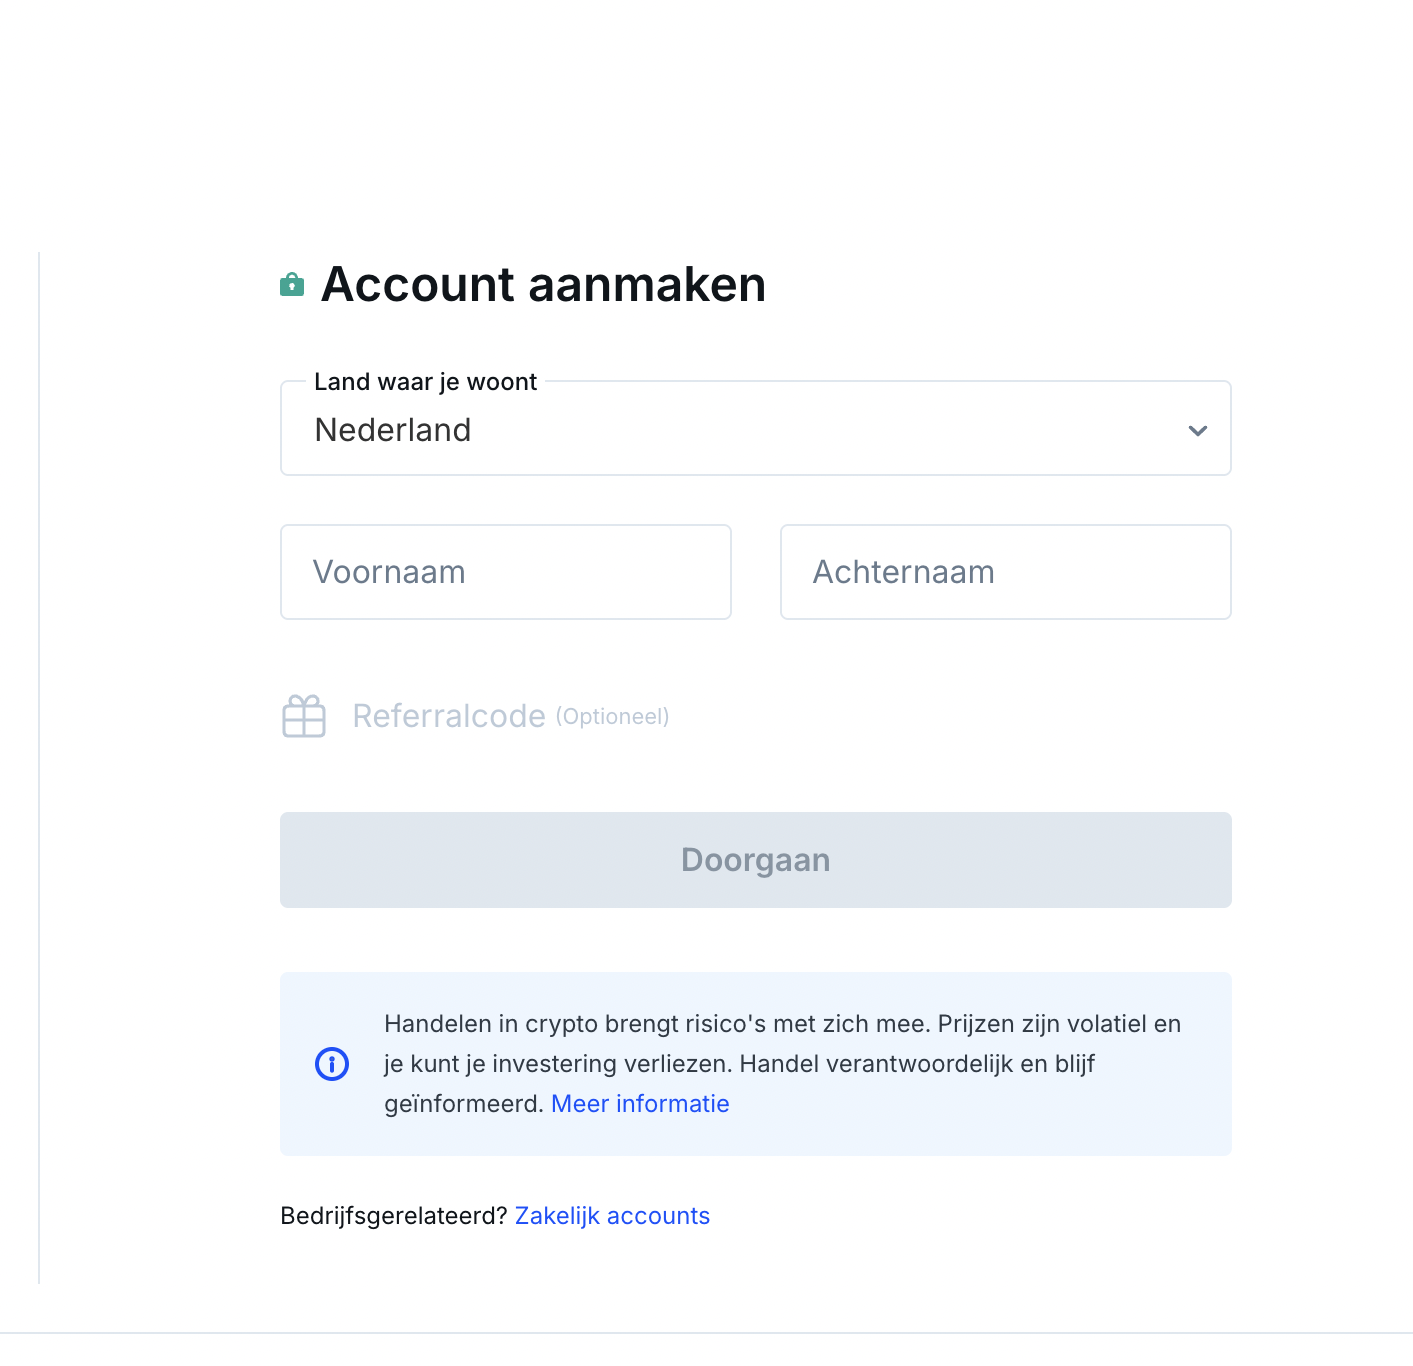Click the gift icon next to Referralcode
Screen dimensions: 1413x1366
click(304, 716)
